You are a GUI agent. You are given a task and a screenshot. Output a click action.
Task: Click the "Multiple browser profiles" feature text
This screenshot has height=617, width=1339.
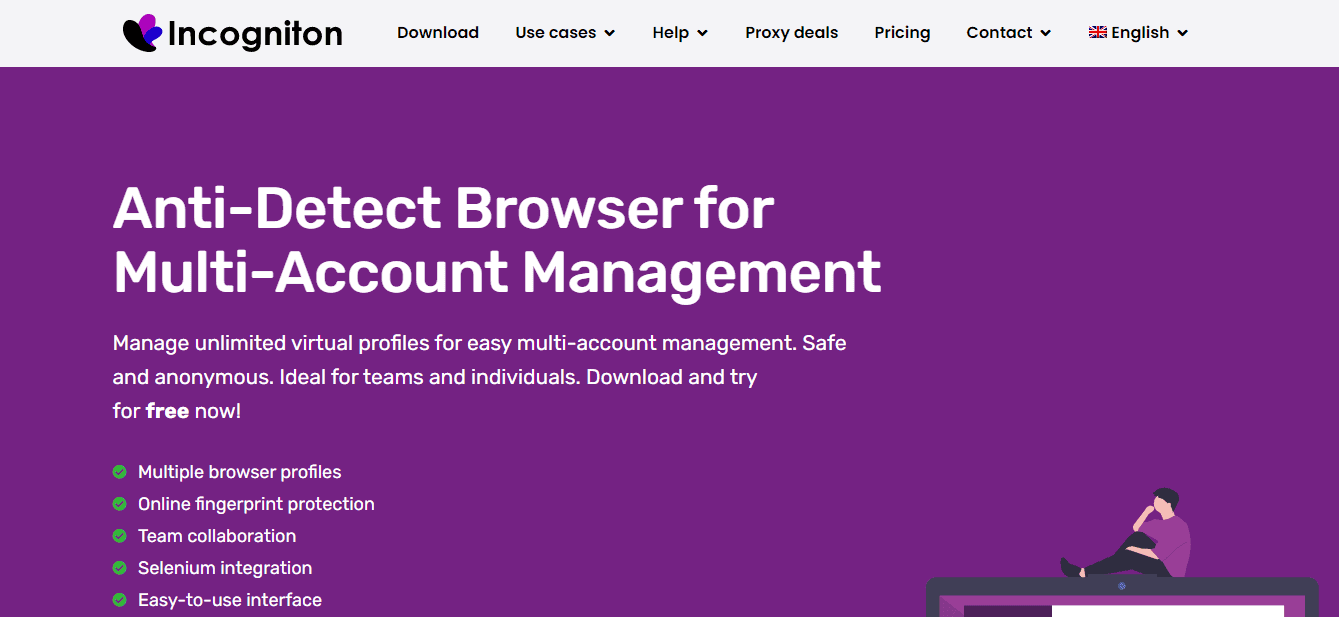pos(240,472)
